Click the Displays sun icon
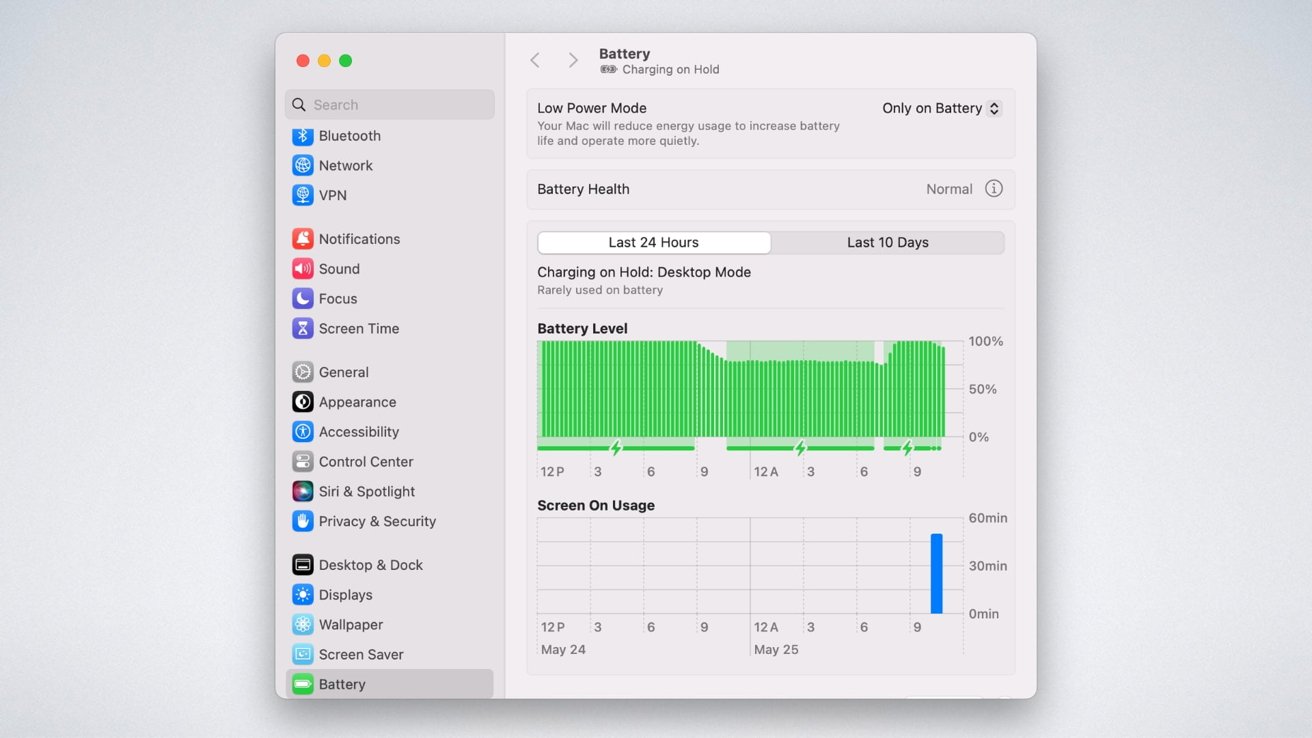The width and height of the screenshot is (1312, 738). (x=303, y=595)
